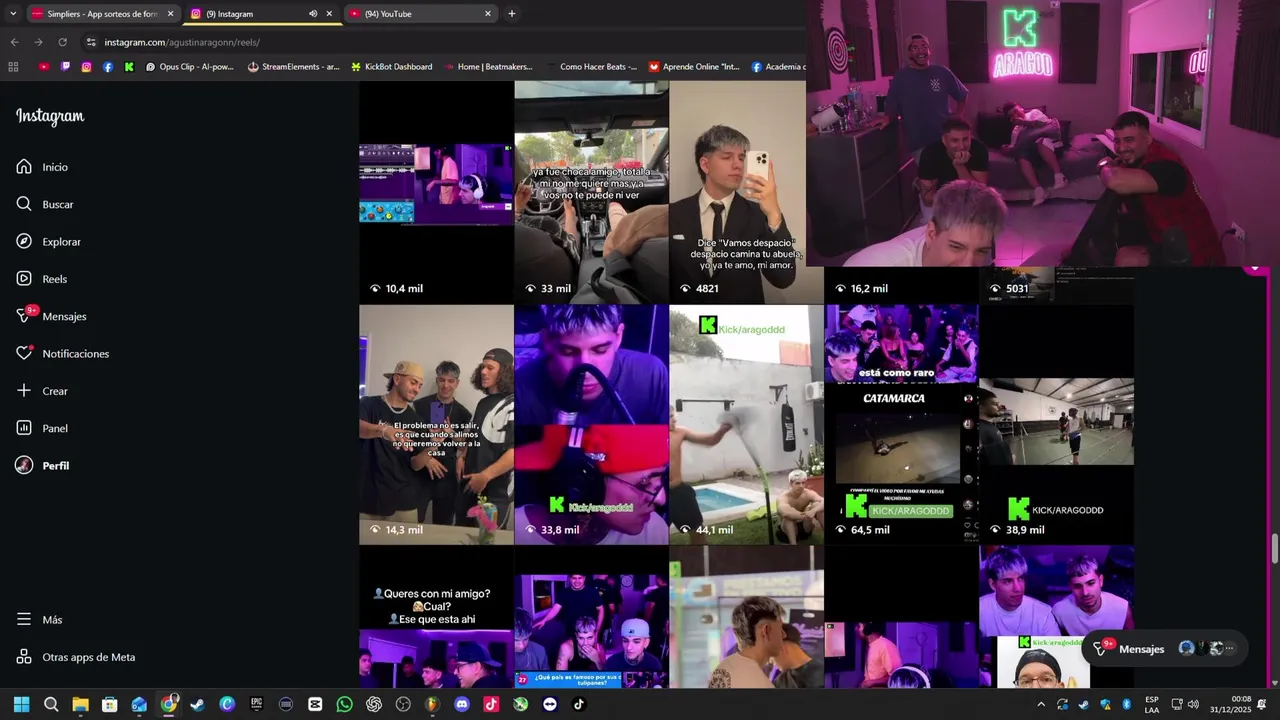The width and height of the screenshot is (1280, 720).
Task: Open the CATAMARCA reel with 64,5 mil views
Action: pos(901,425)
